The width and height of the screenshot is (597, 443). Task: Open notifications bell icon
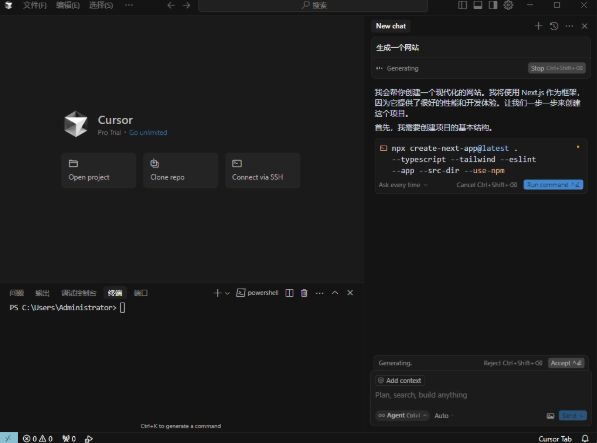tap(585, 438)
